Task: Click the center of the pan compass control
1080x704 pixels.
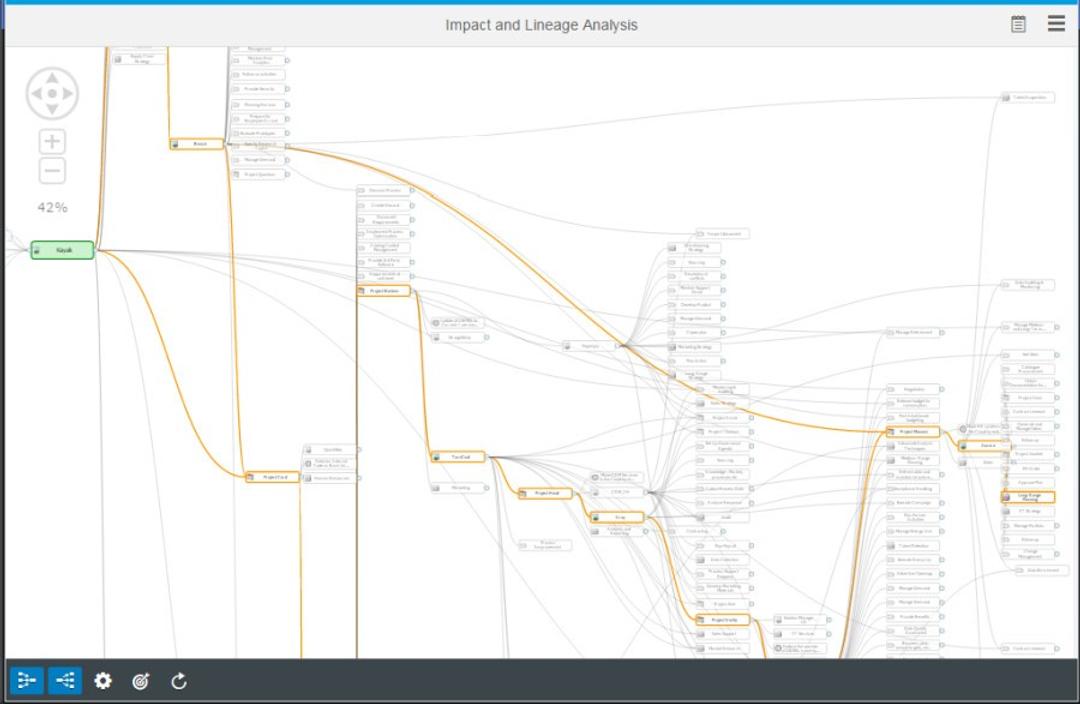Action: [x=51, y=92]
